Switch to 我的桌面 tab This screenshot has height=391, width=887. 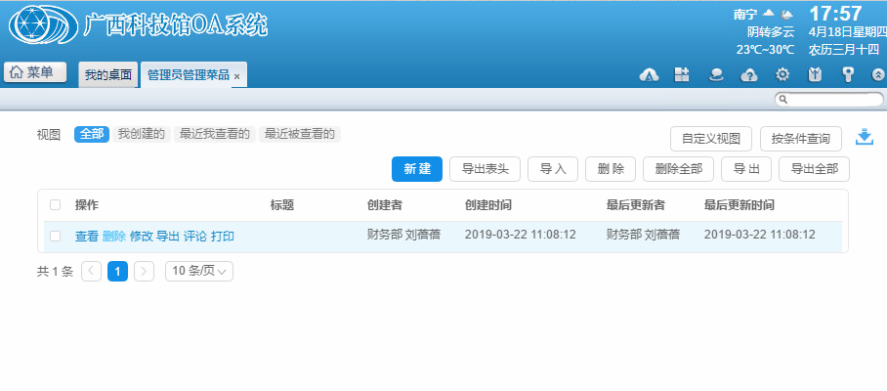108,75
